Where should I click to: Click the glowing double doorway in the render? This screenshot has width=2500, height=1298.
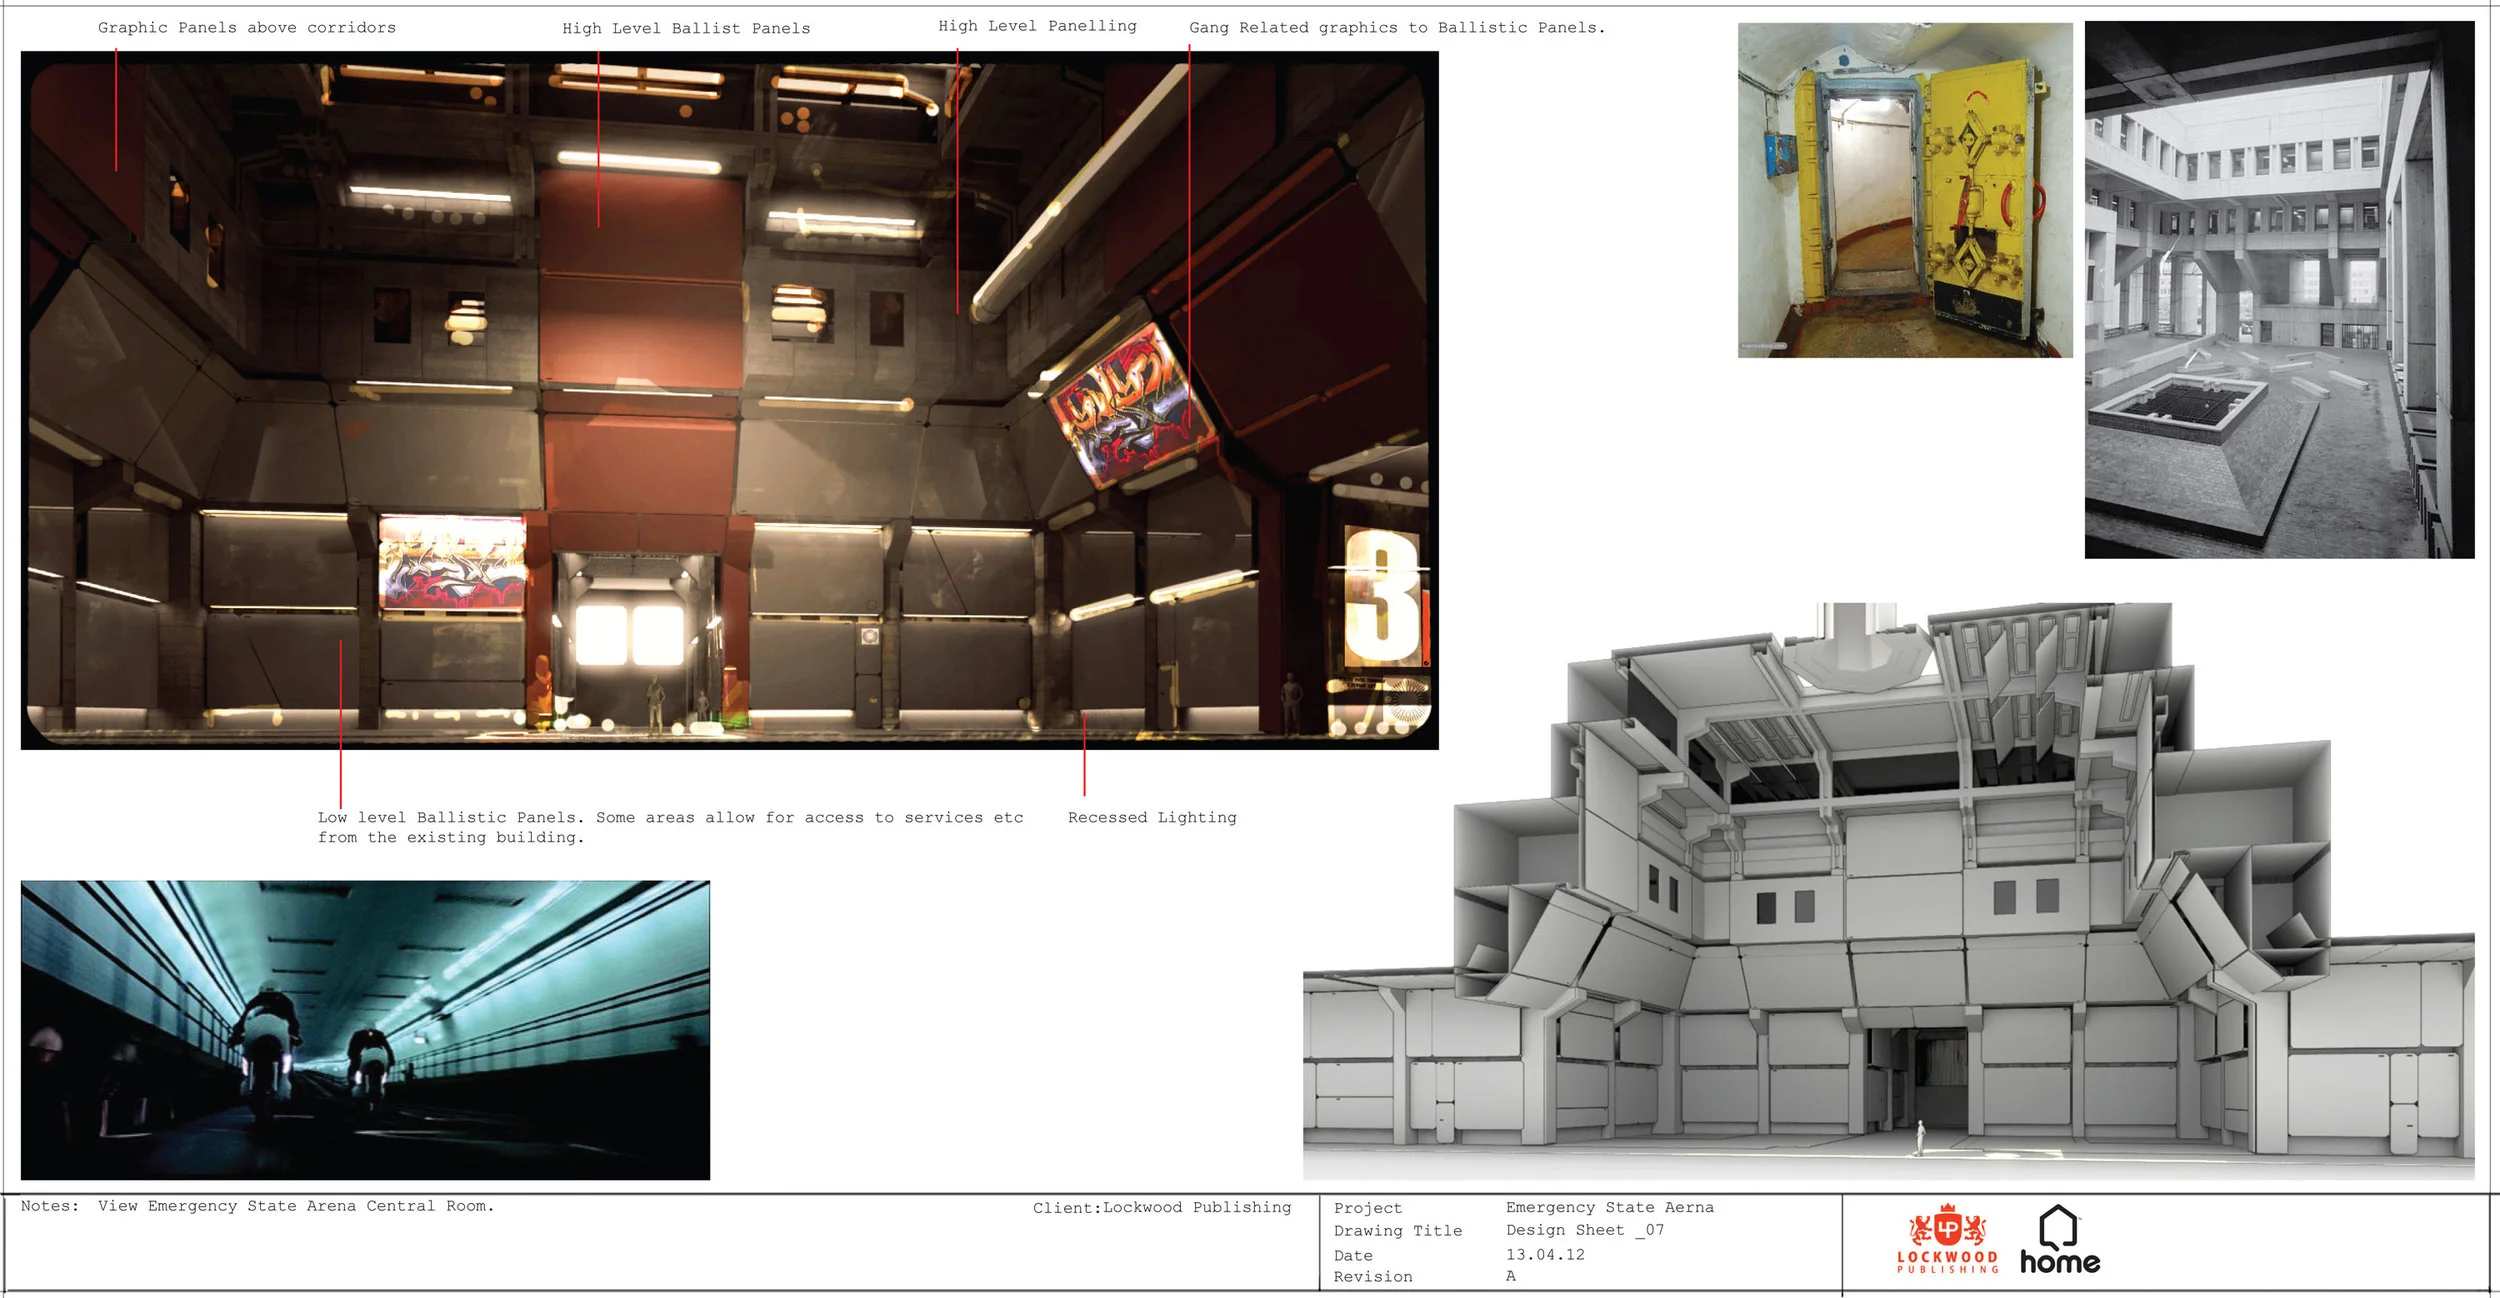click(x=630, y=635)
